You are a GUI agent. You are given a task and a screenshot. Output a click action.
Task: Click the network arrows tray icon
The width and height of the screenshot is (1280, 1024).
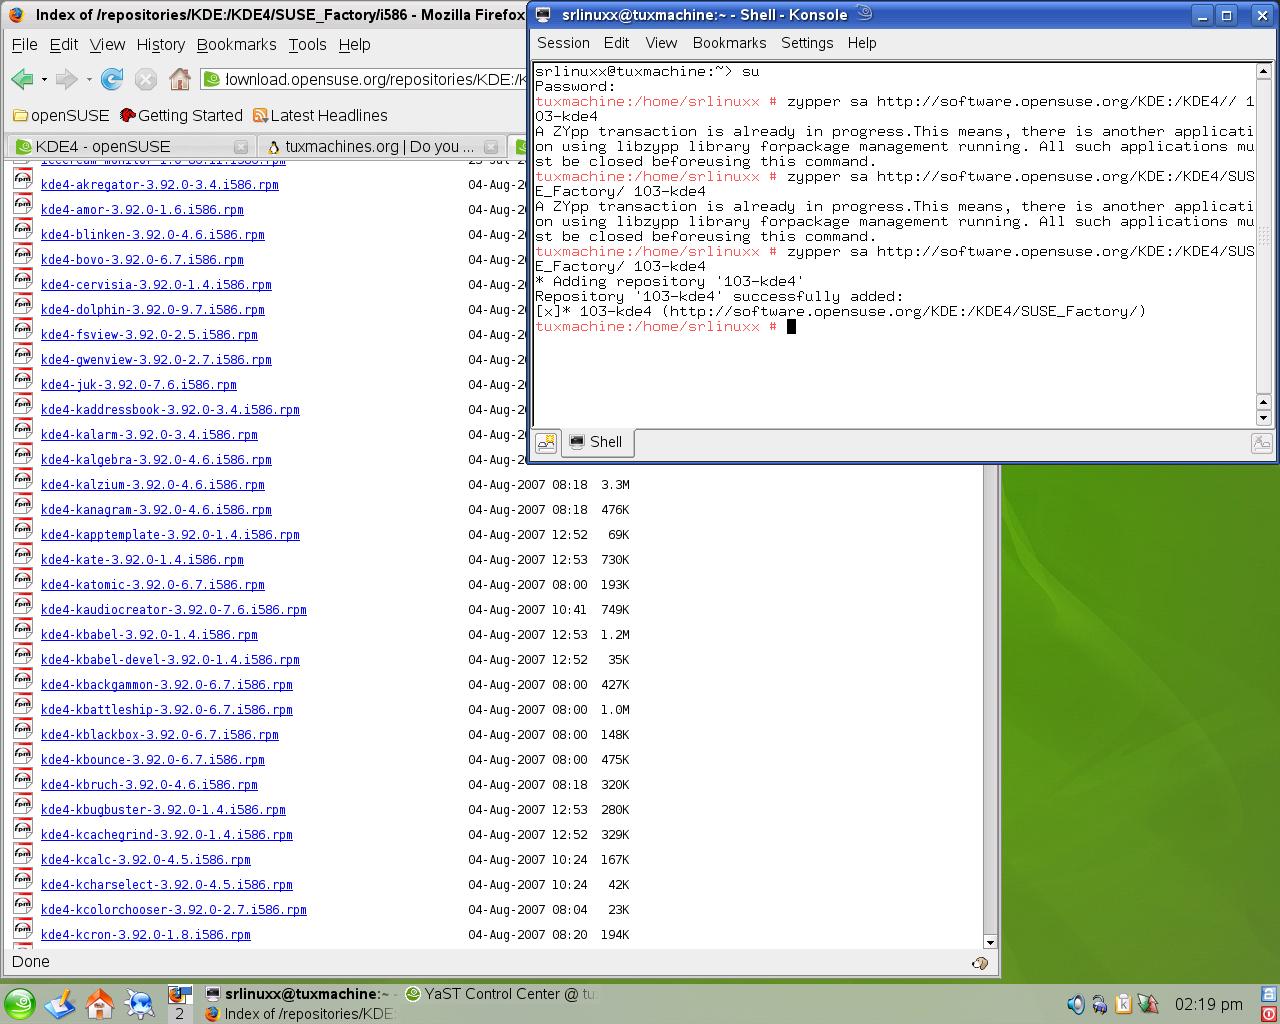1147,1004
